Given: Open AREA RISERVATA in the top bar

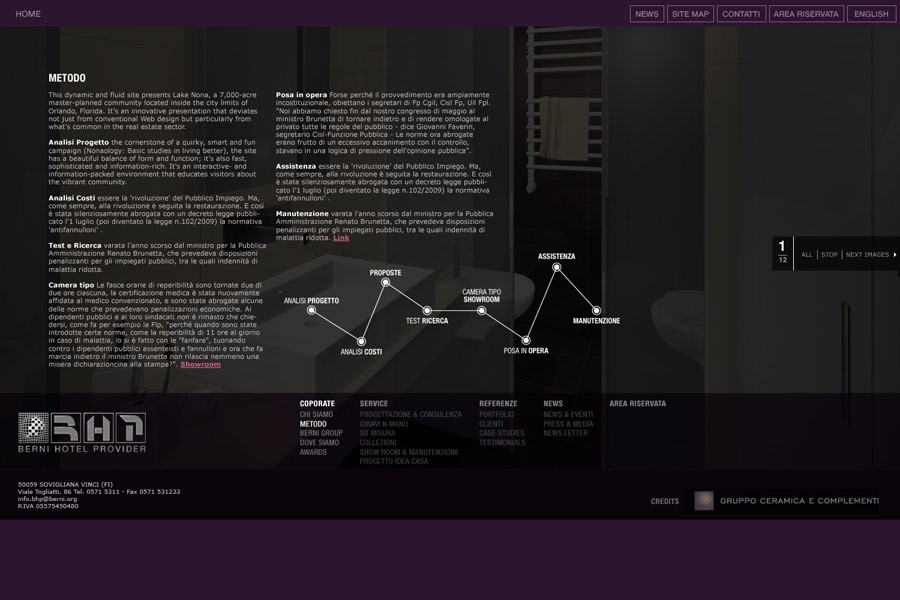Looking at the screenshot, I should 806,14.
